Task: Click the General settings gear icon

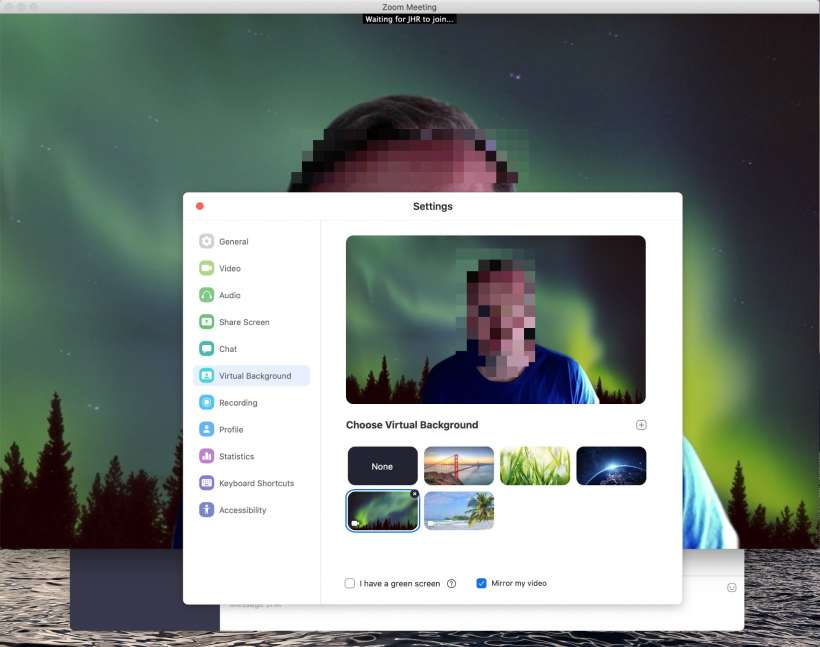Action: click(207, 241)
